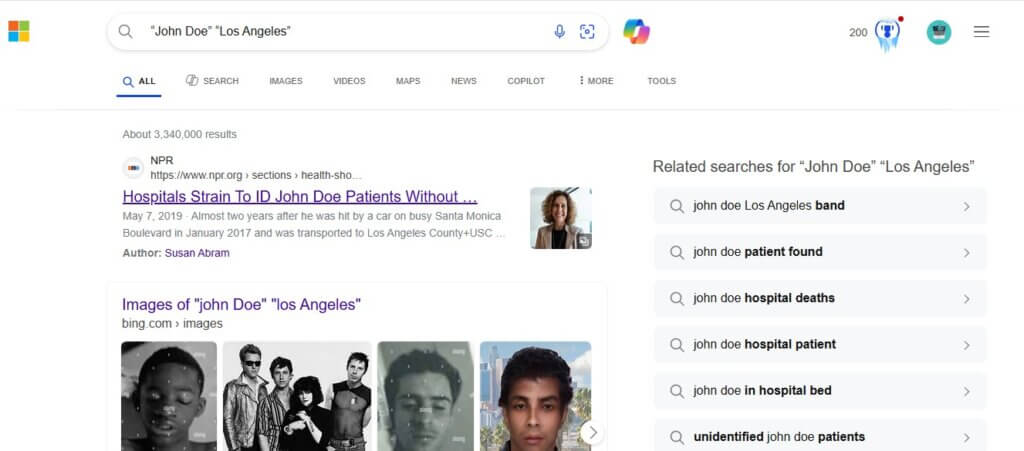
Task: Select 'About 3,340,000 results' text
Action: (180, 134)
